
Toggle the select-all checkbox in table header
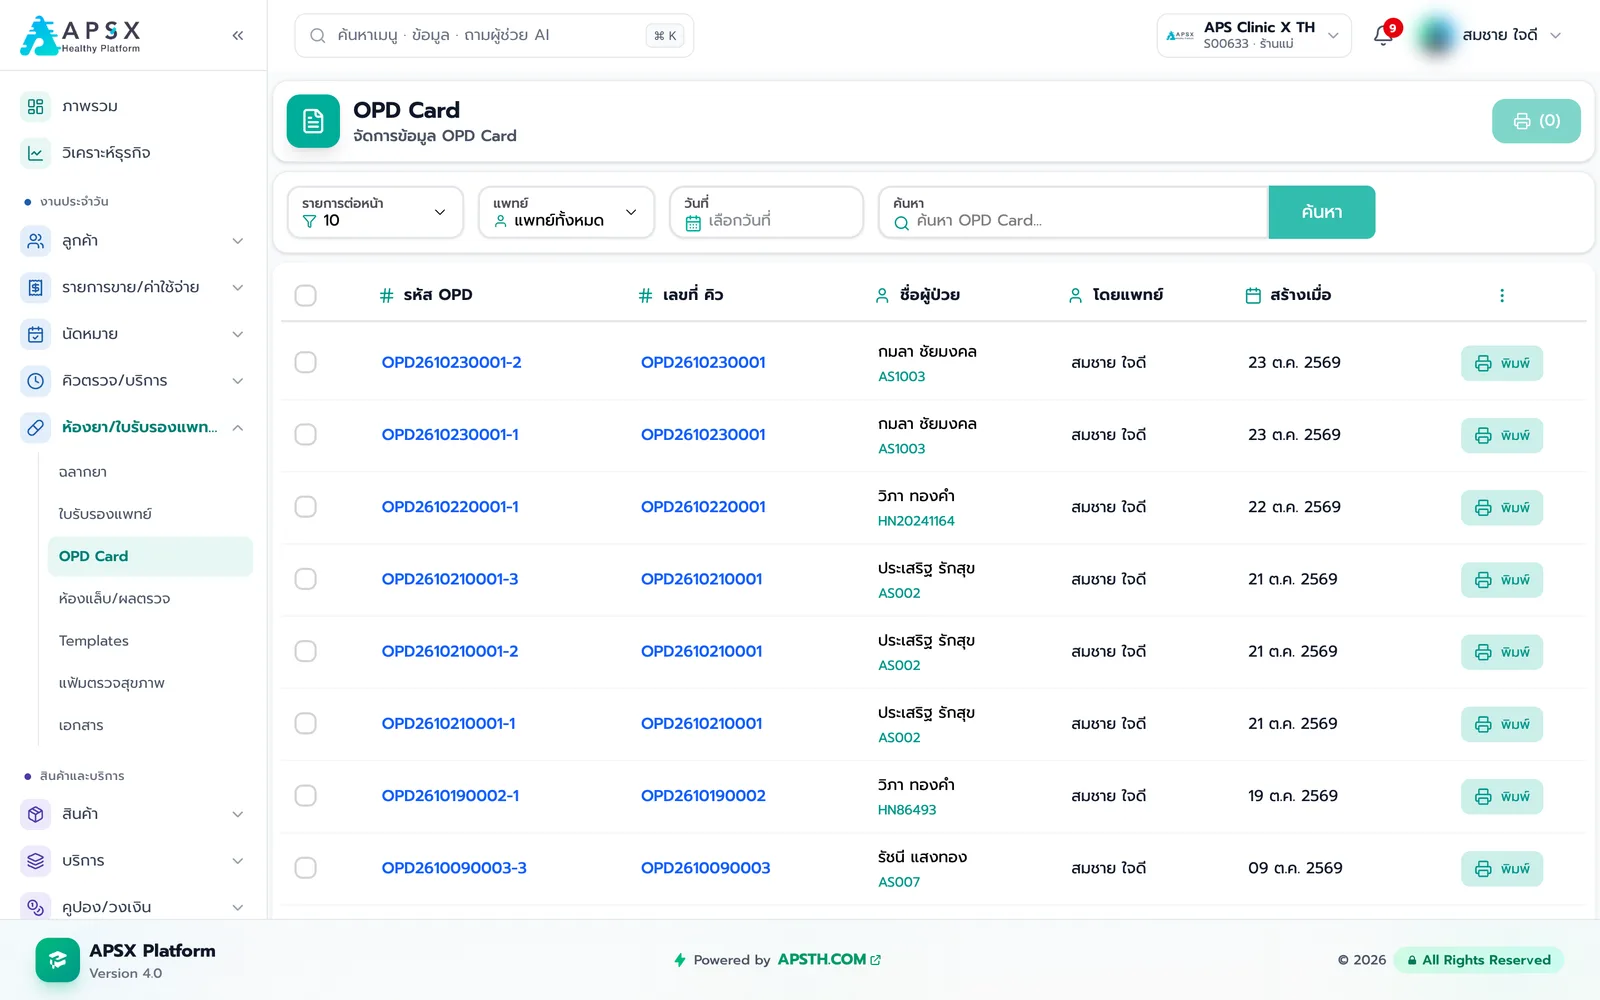306,295
